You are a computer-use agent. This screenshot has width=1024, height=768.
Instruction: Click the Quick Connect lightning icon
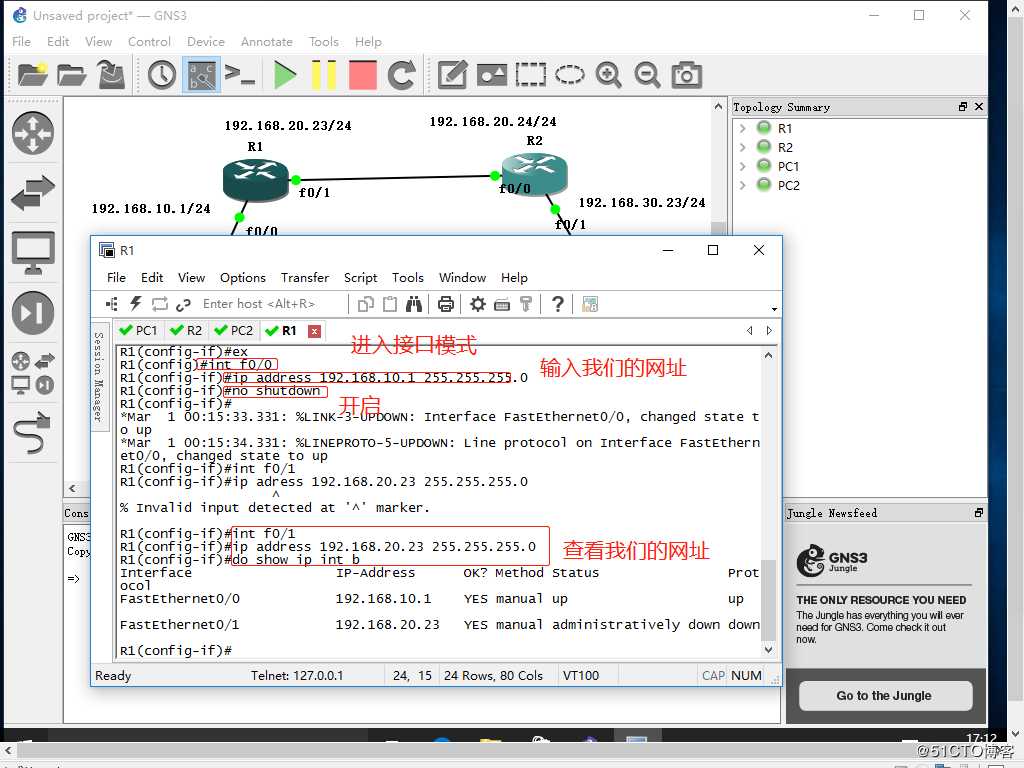pos(137,304)
